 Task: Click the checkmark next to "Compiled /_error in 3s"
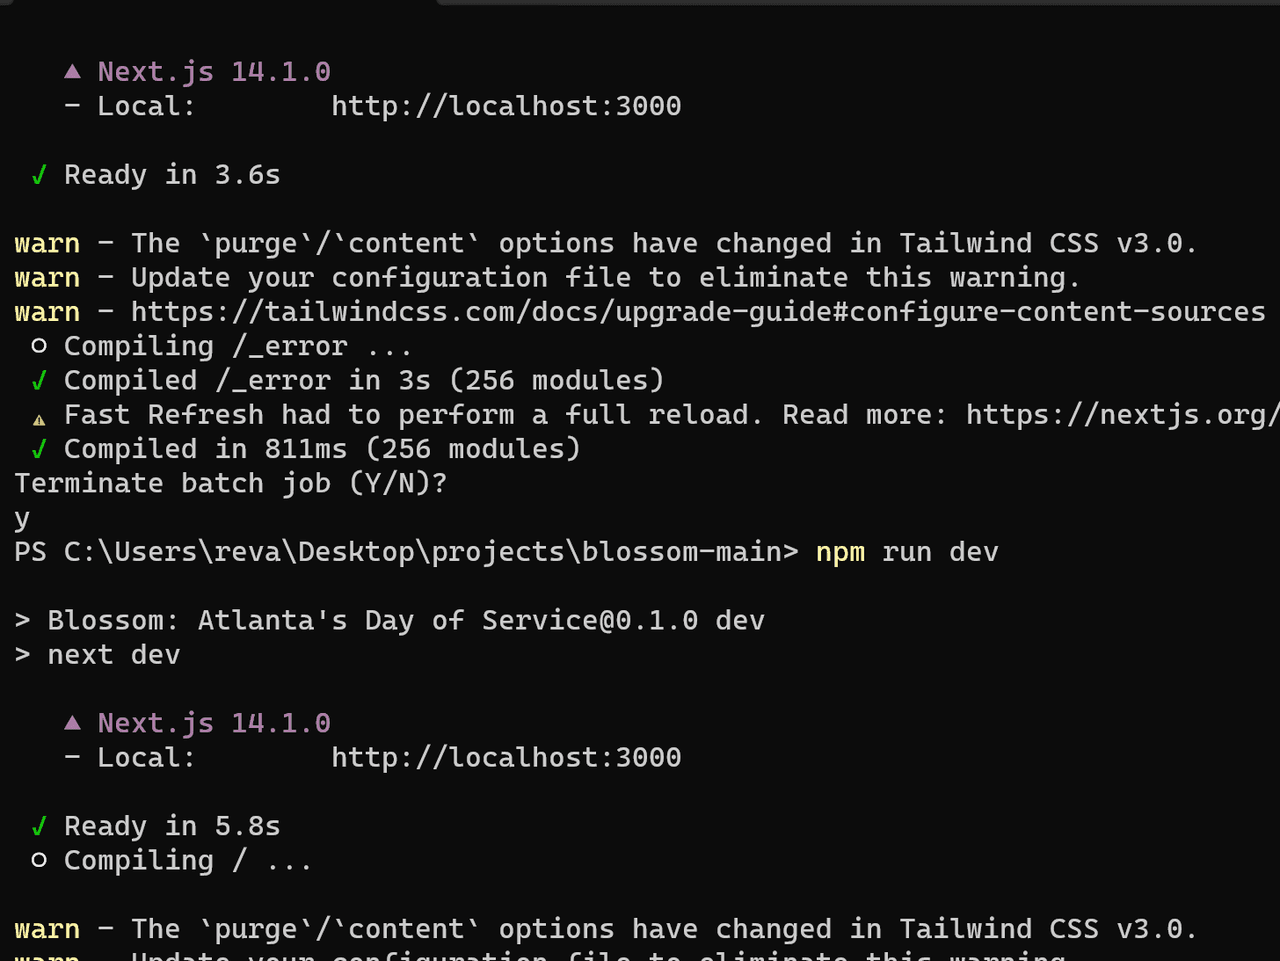click(x=39, y=381)
